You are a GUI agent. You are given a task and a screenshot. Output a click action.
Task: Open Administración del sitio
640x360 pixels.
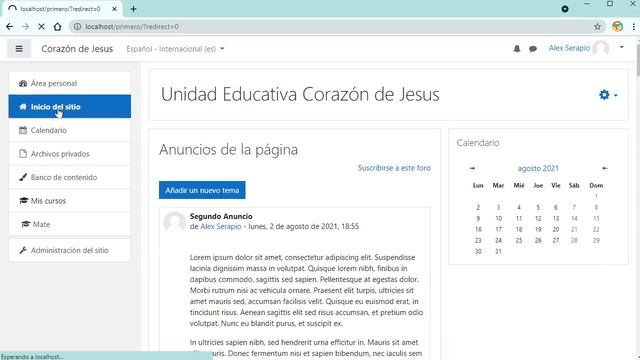tap(70, 250)
